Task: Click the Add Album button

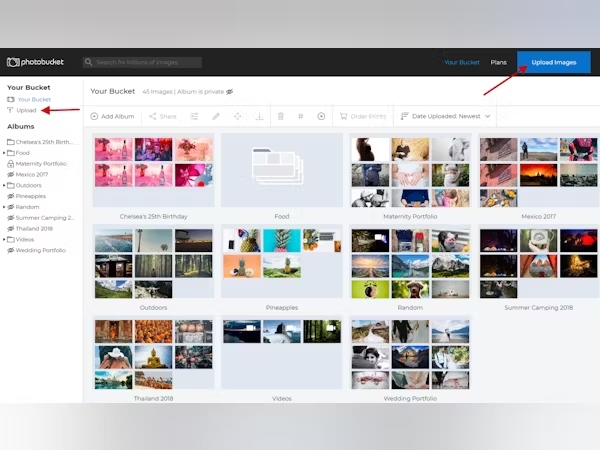Action: (x=113, y=116)
